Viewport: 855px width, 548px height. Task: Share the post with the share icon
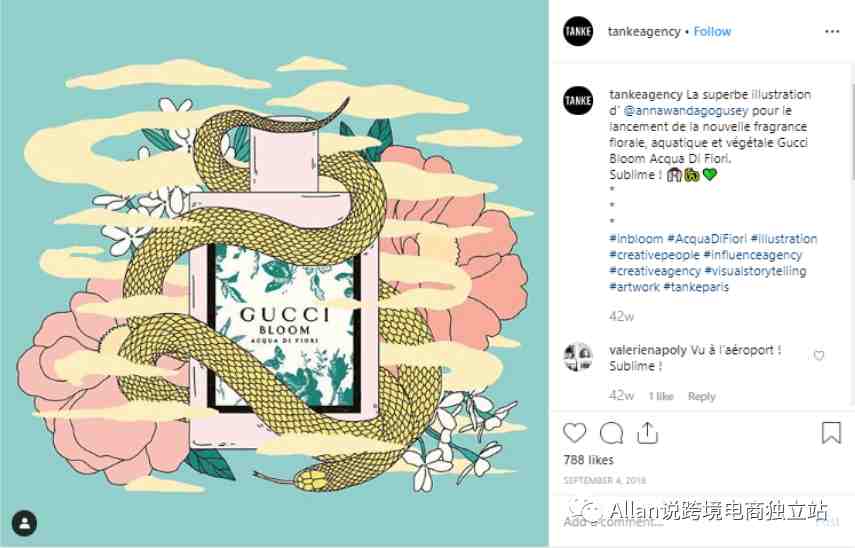647,433
